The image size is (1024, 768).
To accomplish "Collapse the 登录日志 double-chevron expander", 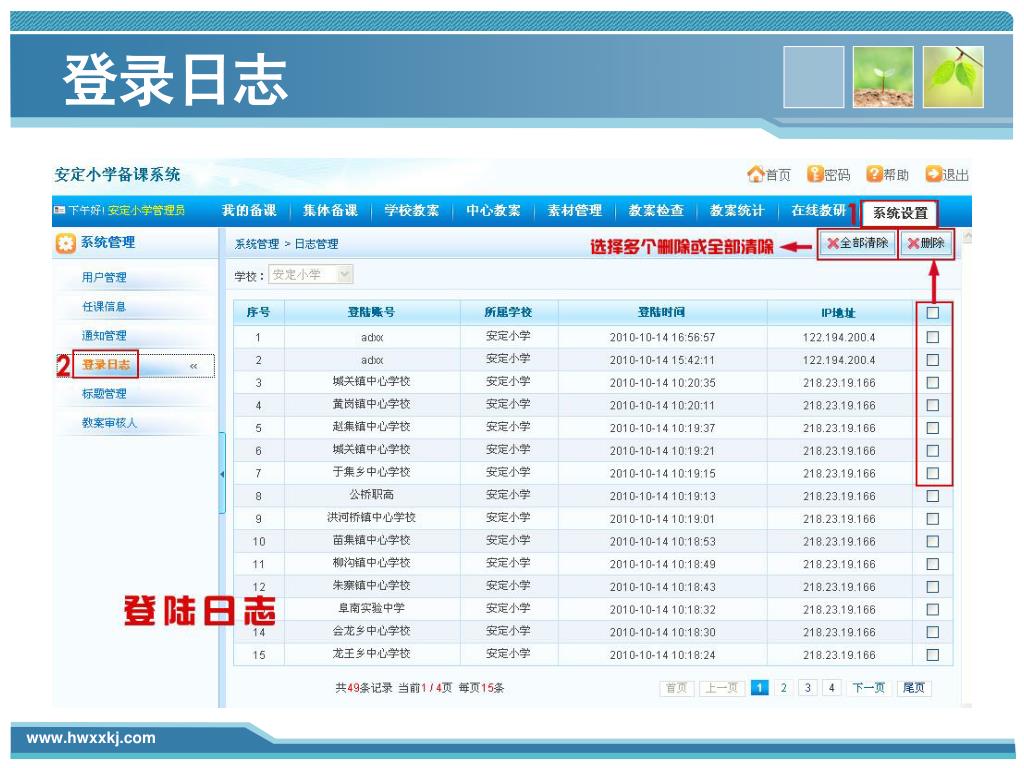I will click(x=194, y=366).
